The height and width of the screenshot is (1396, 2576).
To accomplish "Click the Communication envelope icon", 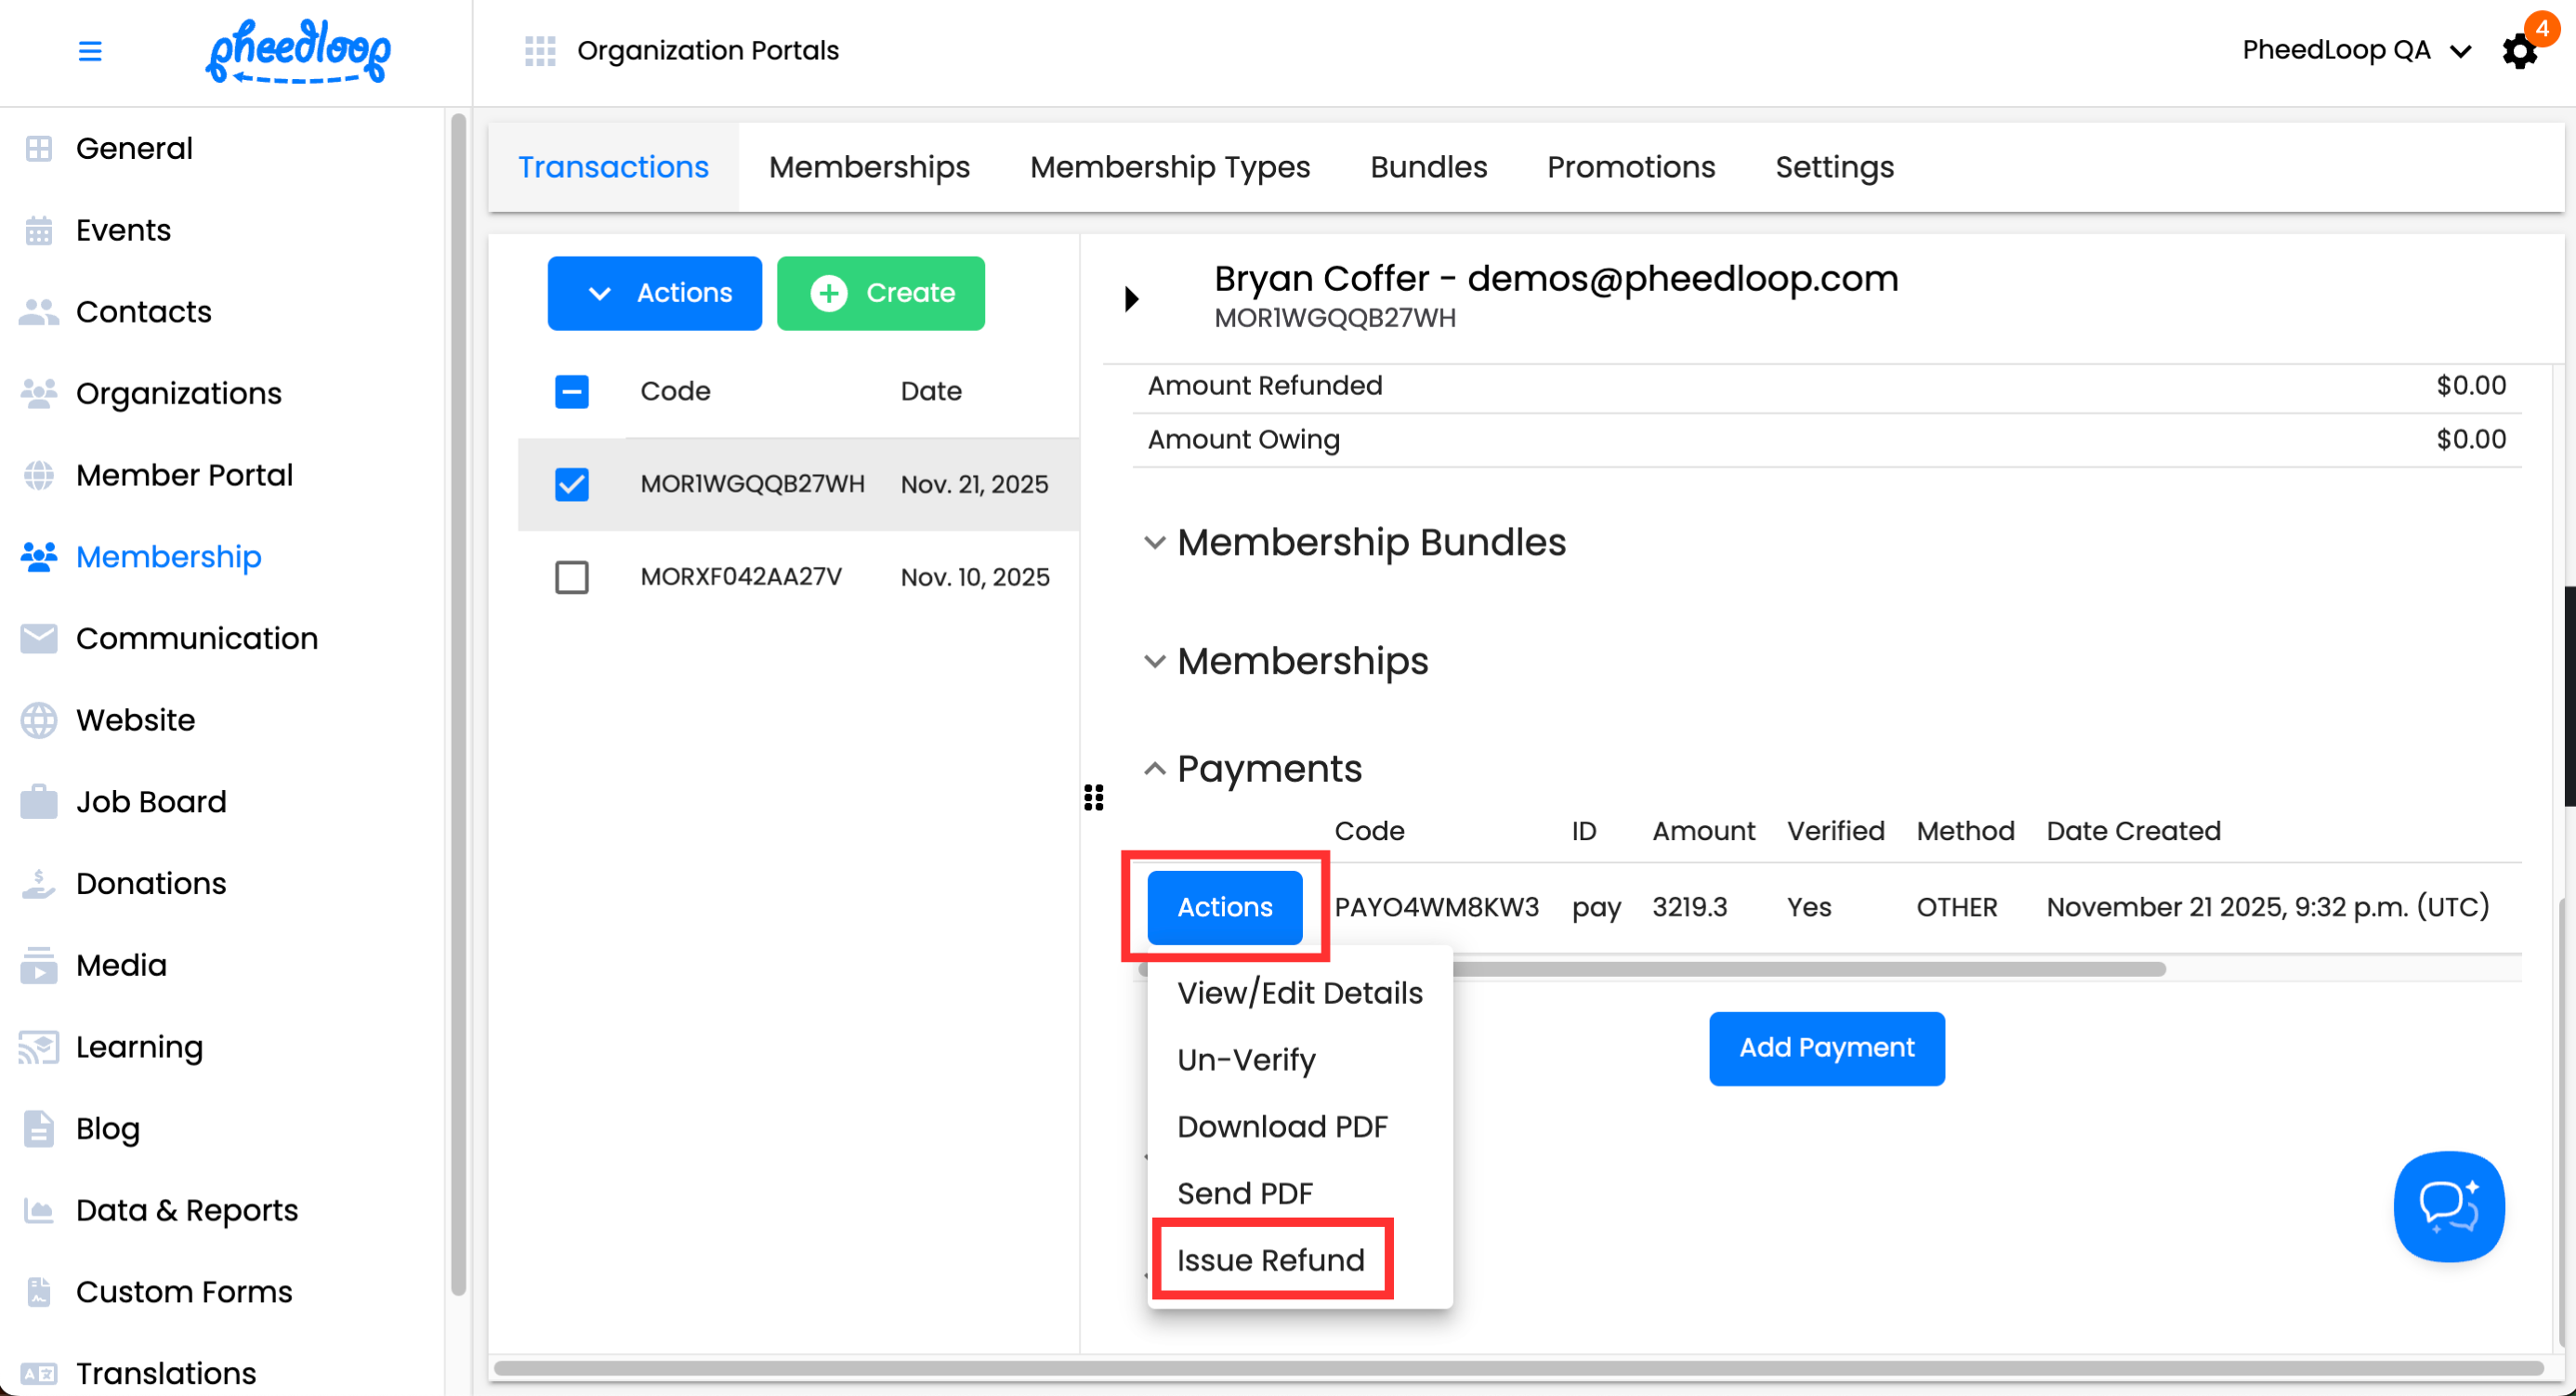I will [38, 639].
